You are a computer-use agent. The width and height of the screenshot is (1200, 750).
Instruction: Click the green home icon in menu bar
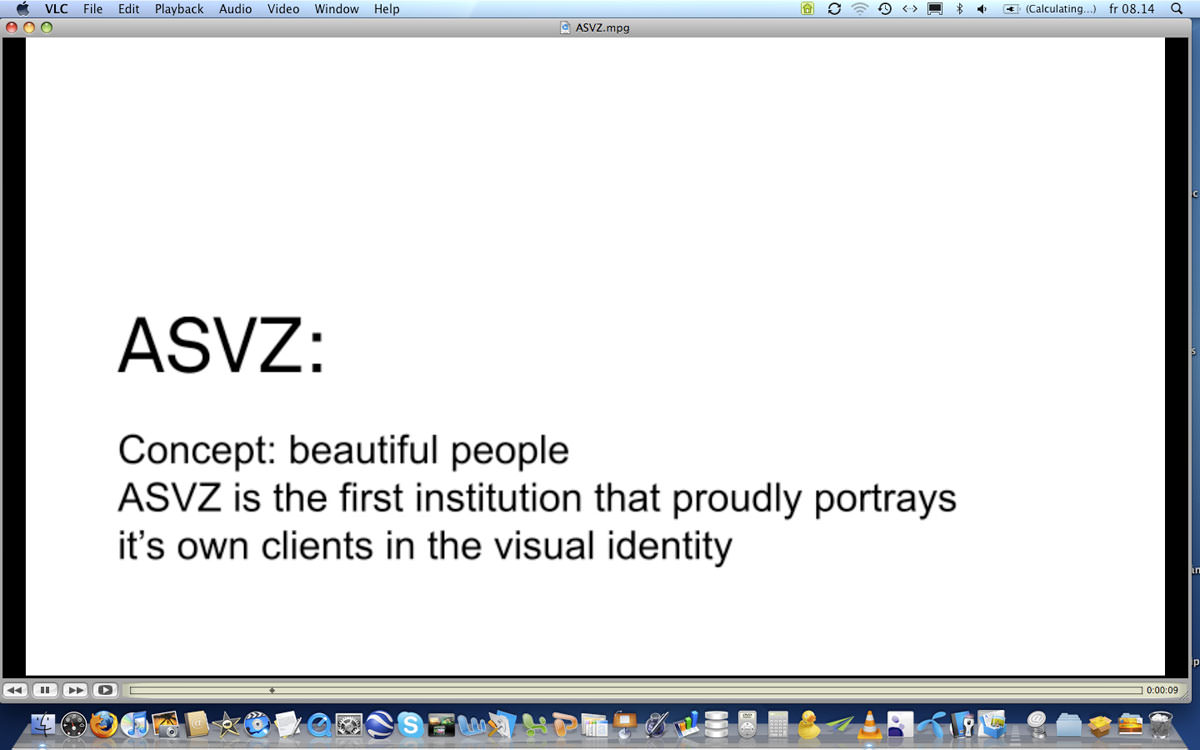808,9
